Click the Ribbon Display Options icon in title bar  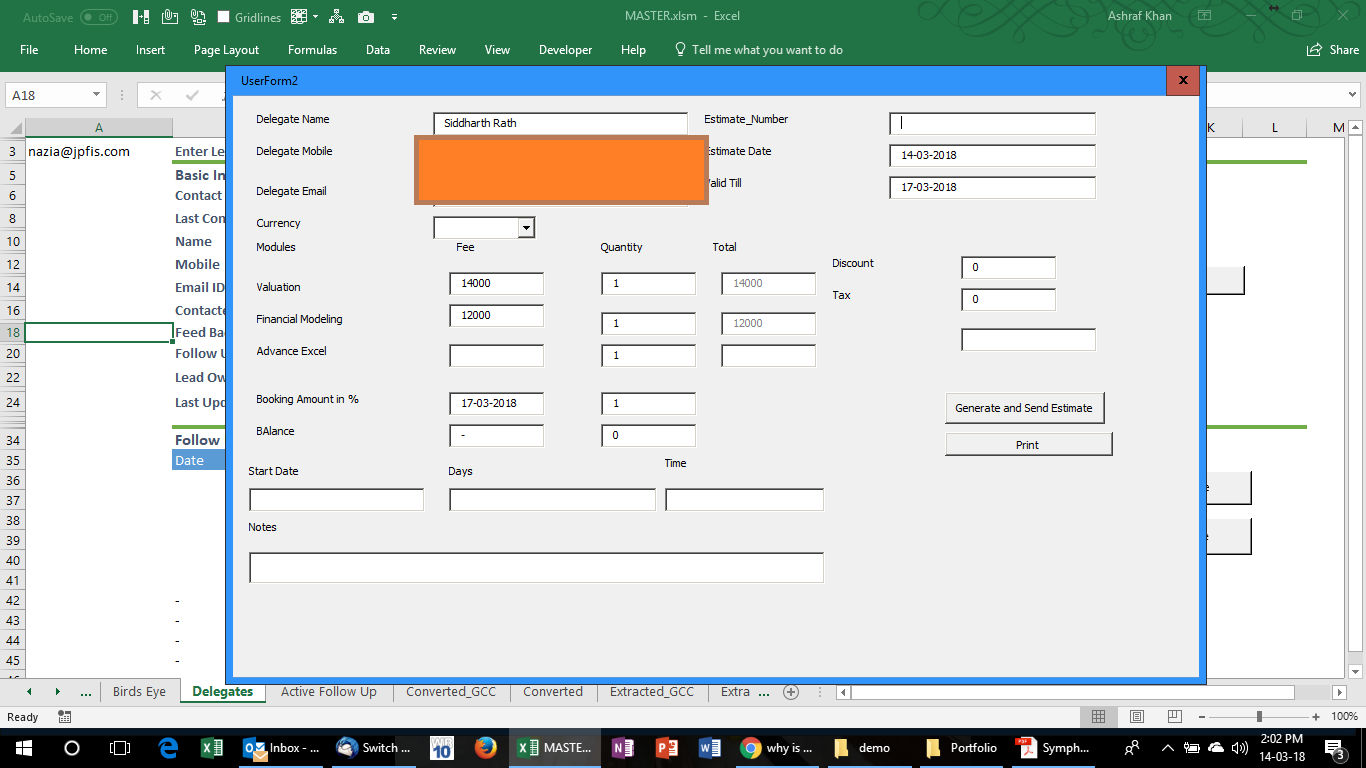(1205, 16)
